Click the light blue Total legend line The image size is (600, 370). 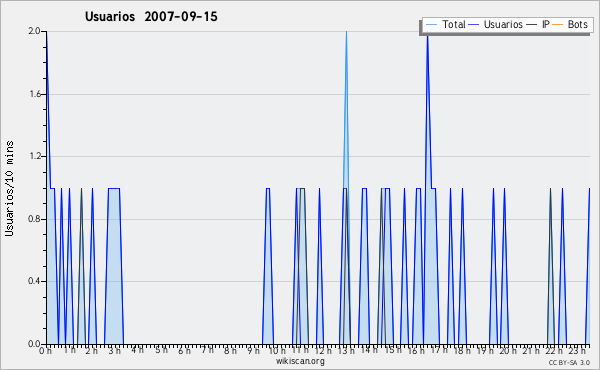click(432, 25)
